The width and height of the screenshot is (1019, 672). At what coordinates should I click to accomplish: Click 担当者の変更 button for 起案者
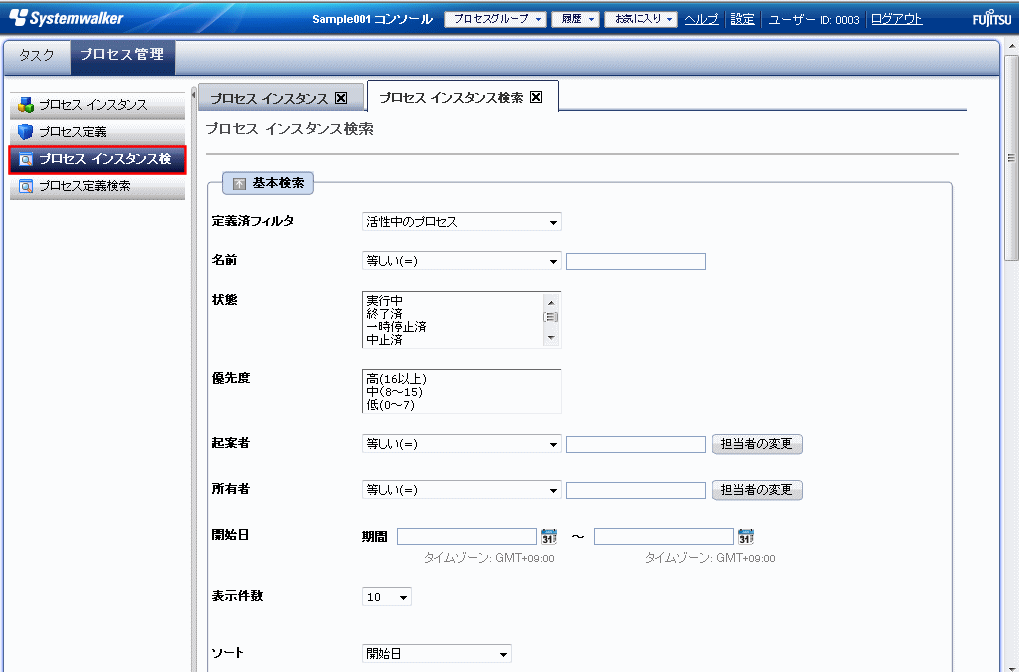(x=757, y=444)
